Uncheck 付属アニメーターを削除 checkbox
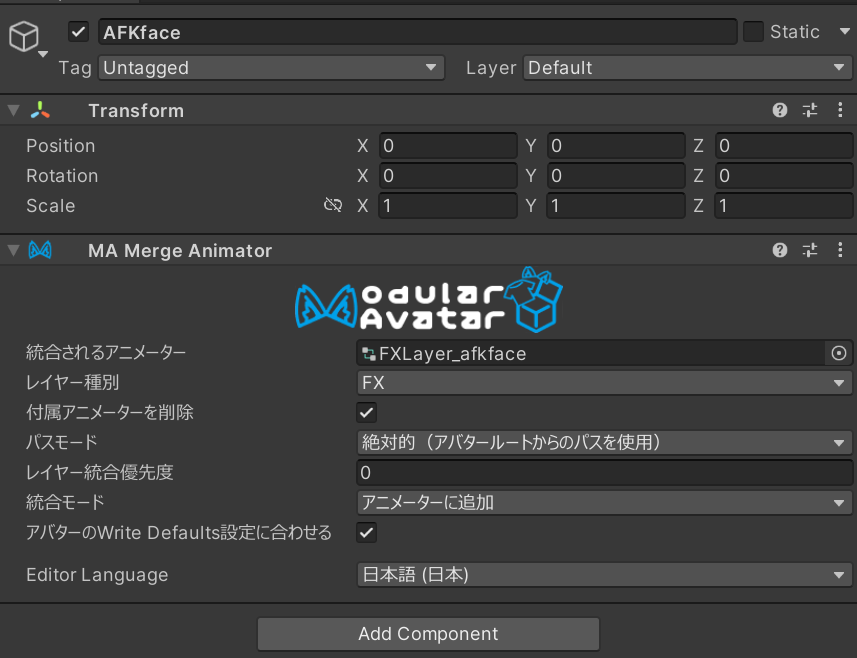The width and height of the screenshot is (857, 658). point(367,413)
